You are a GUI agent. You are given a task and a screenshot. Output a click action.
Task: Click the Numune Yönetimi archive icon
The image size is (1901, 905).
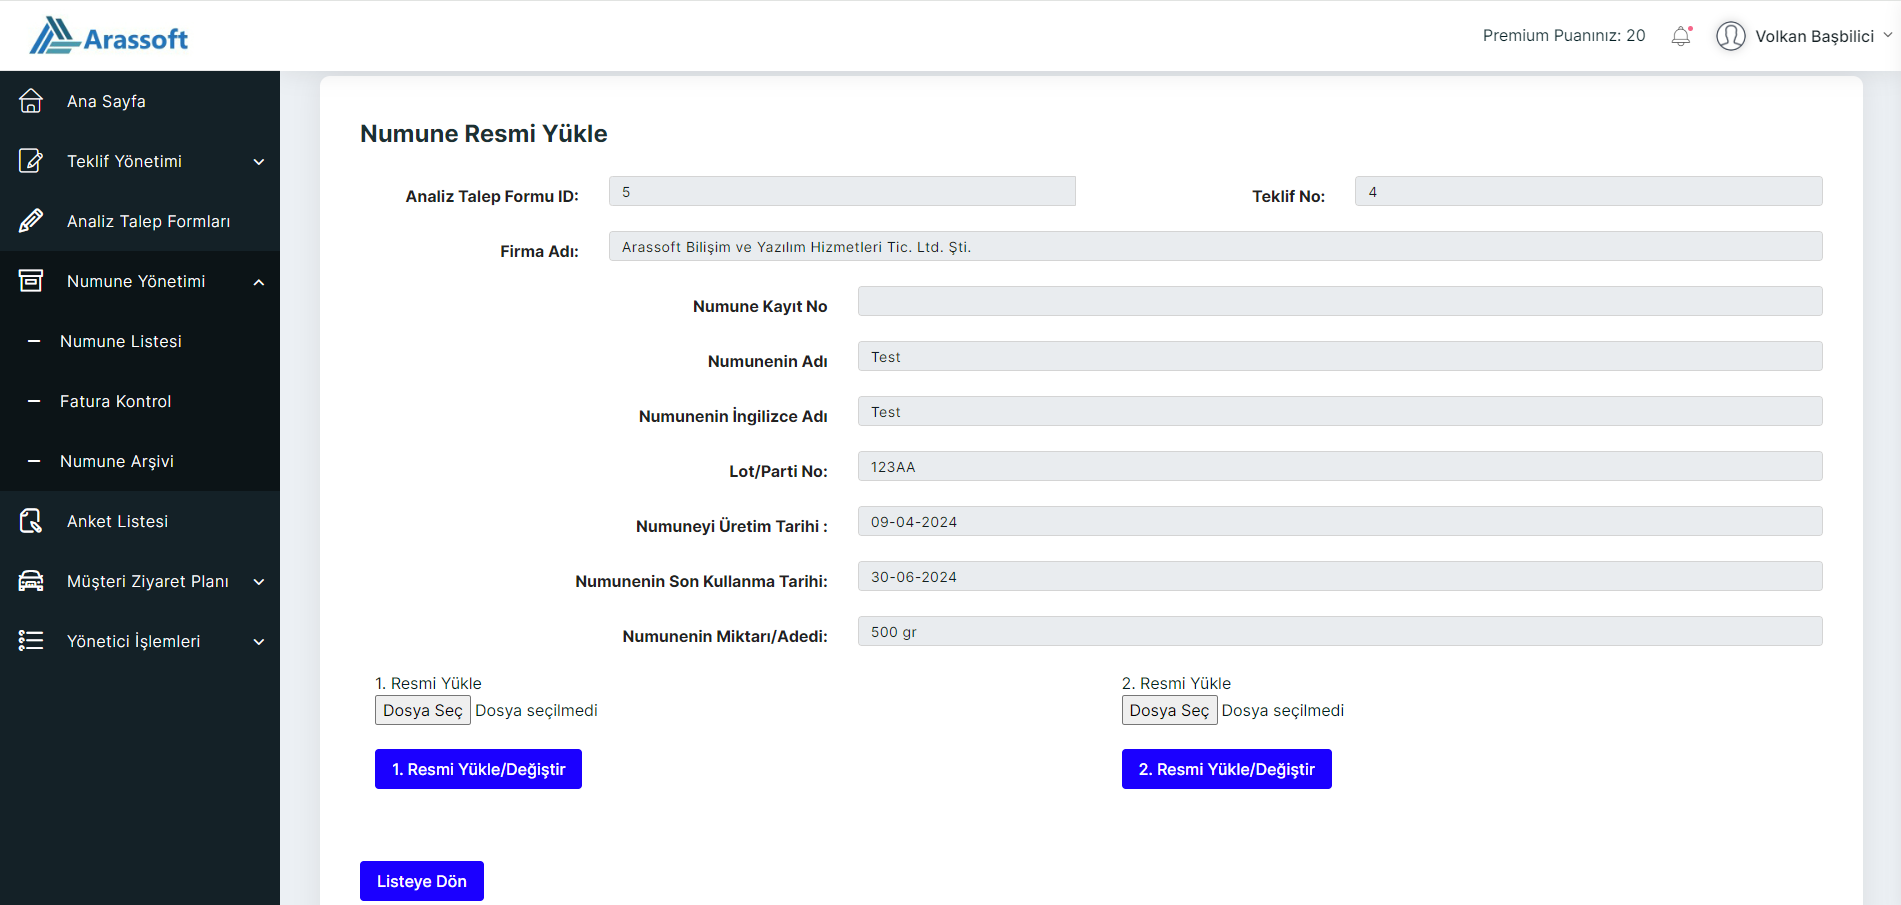(x=31, y=281)
